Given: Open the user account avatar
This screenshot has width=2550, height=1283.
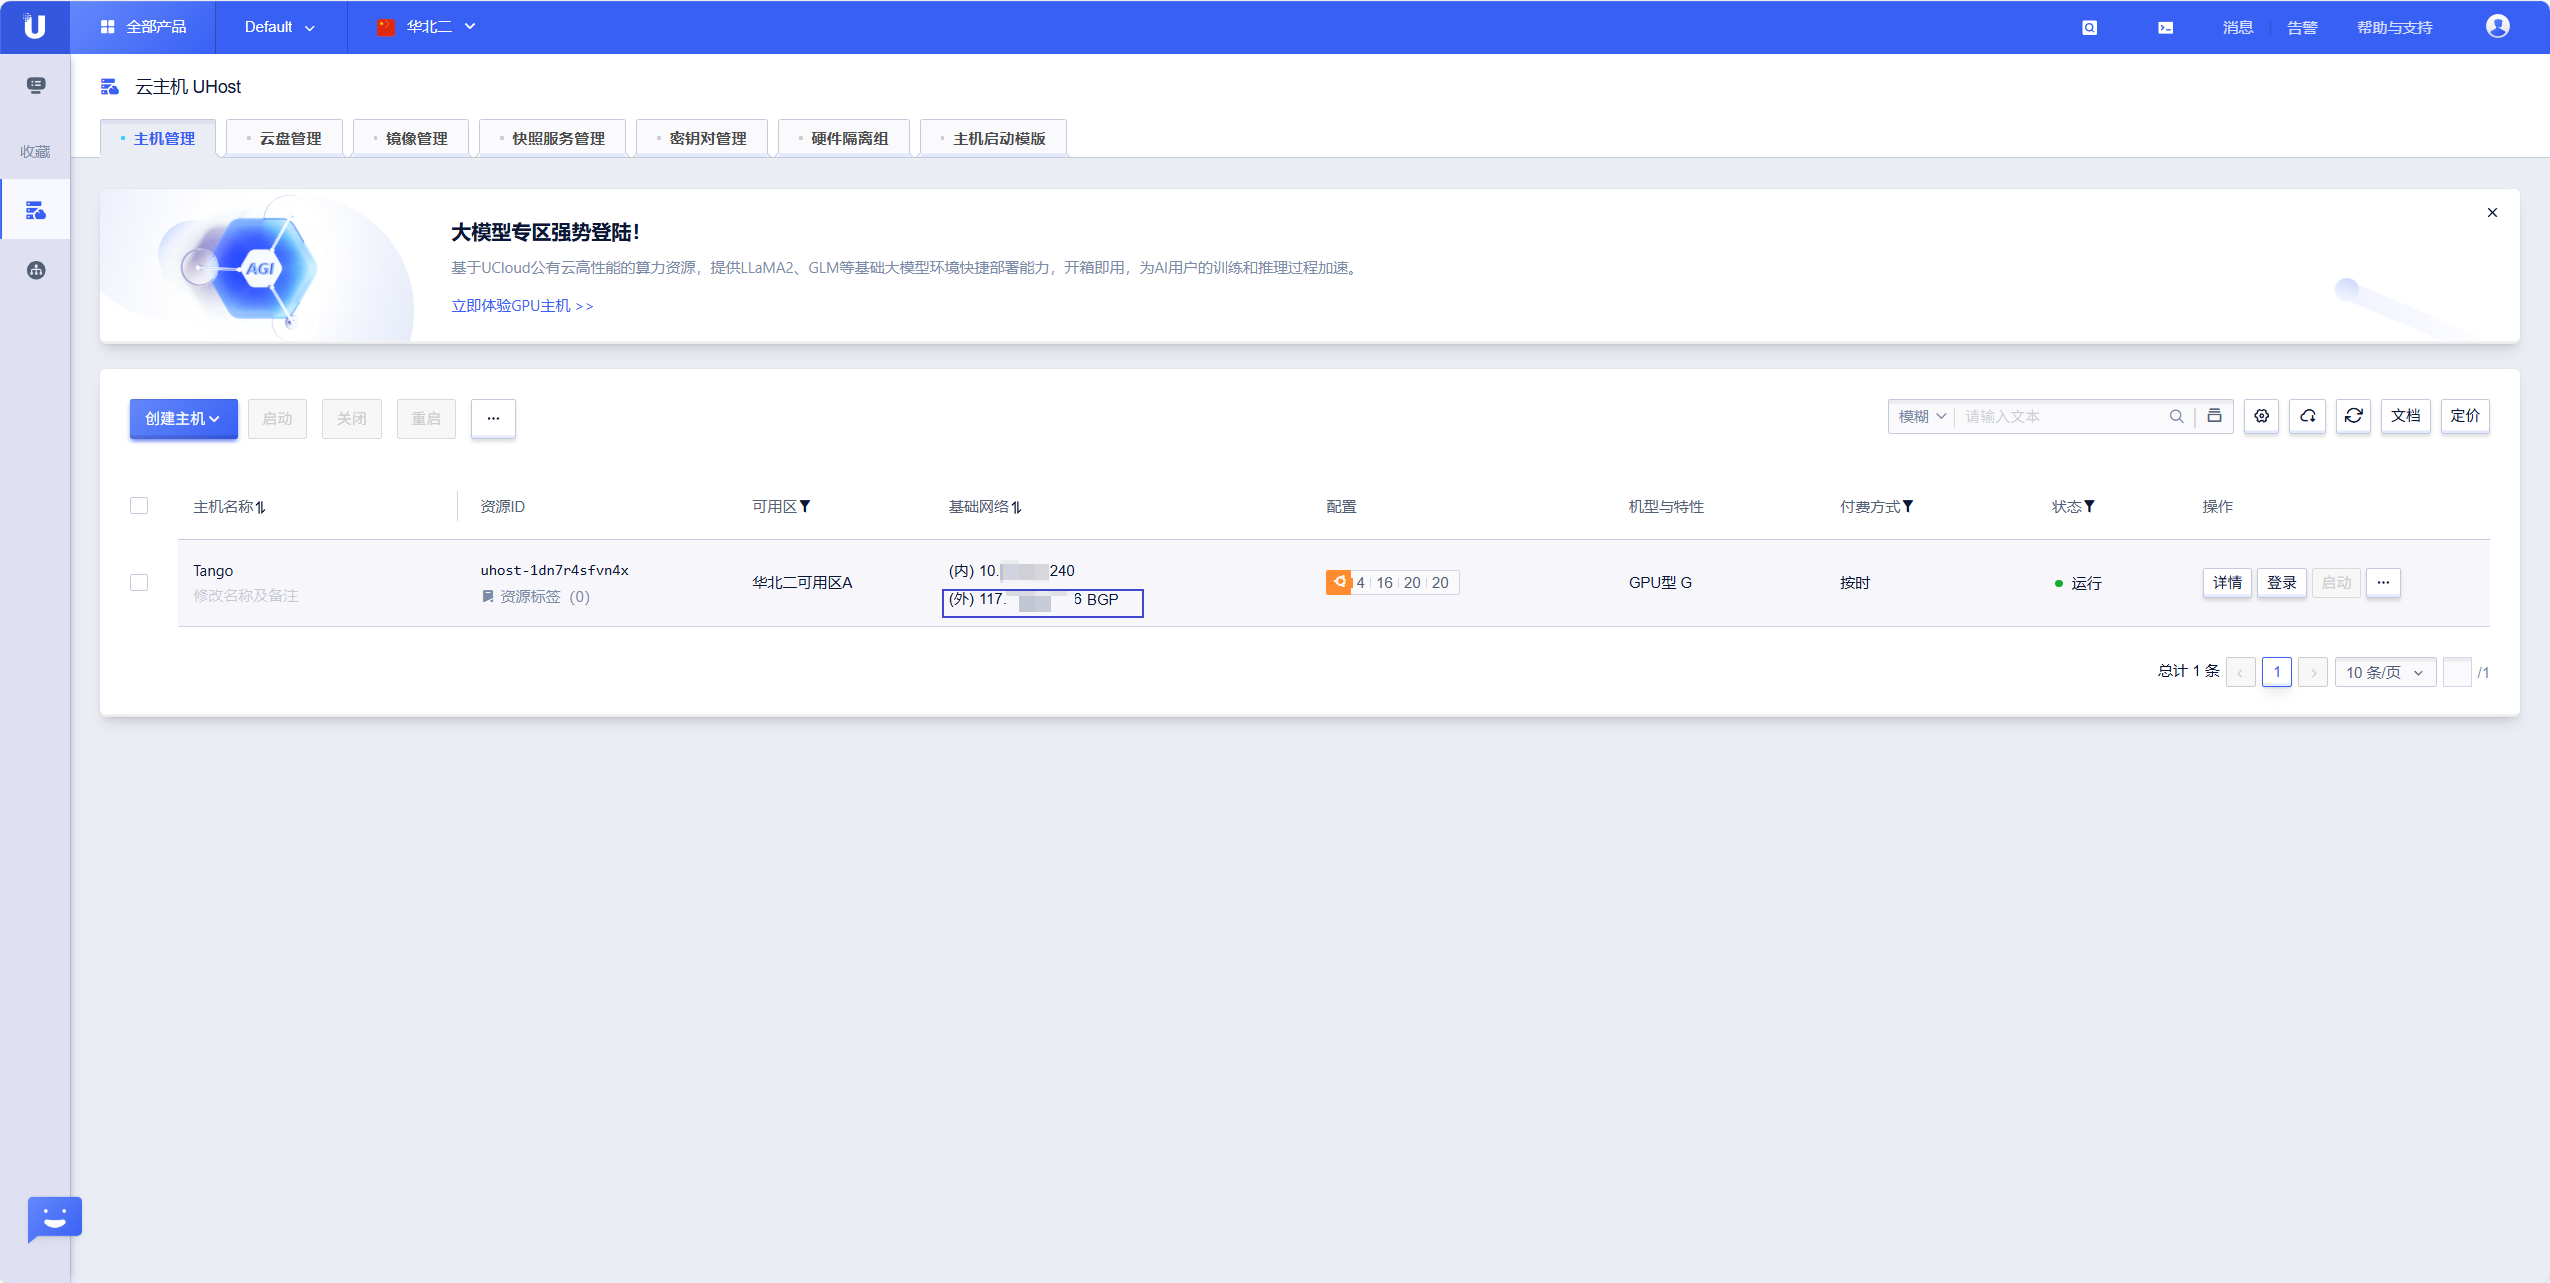Looking at the screenshot, I should point(2497,26).
